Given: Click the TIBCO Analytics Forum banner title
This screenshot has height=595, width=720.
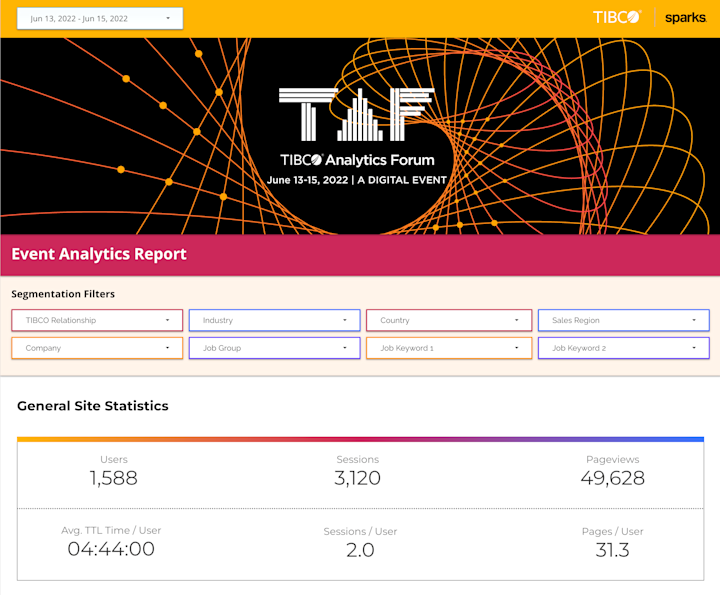Looking at the screenshot, I should 357,160.
